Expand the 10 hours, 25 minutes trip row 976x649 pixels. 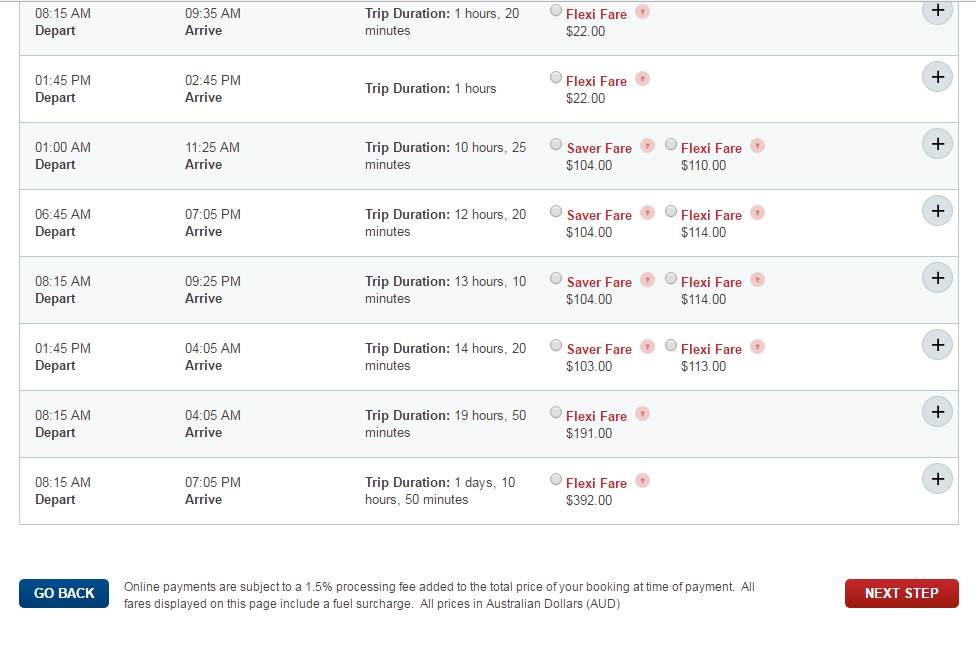click(x=937, y=144)
